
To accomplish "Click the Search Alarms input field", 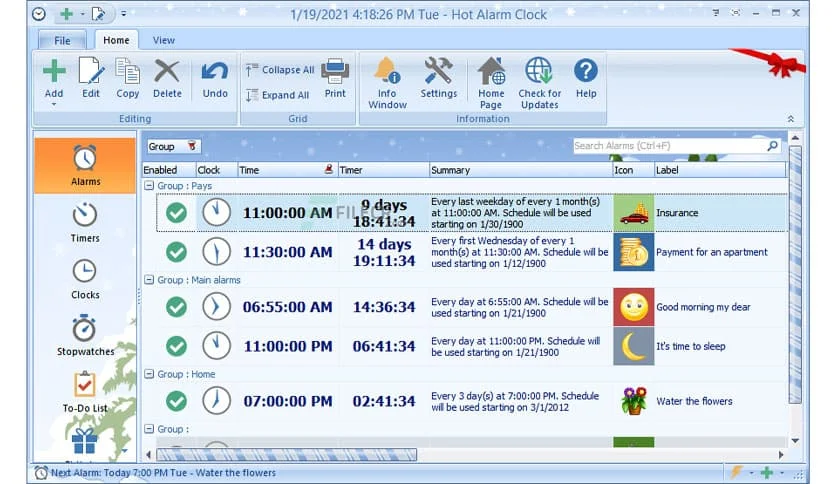I will (x=668, y=146).
